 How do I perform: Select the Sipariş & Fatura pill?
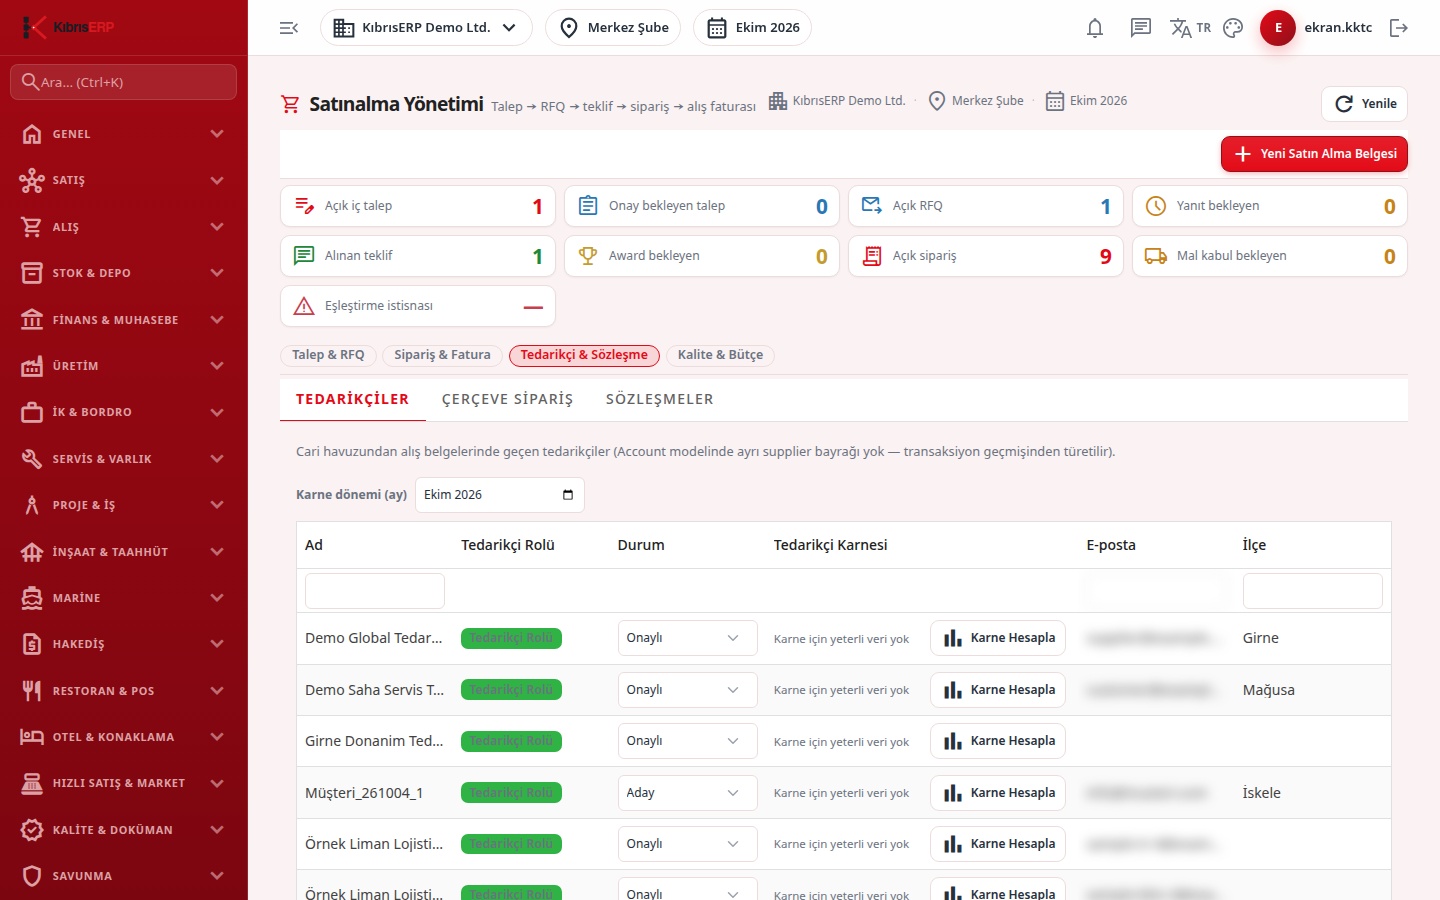tap(442, 355)
